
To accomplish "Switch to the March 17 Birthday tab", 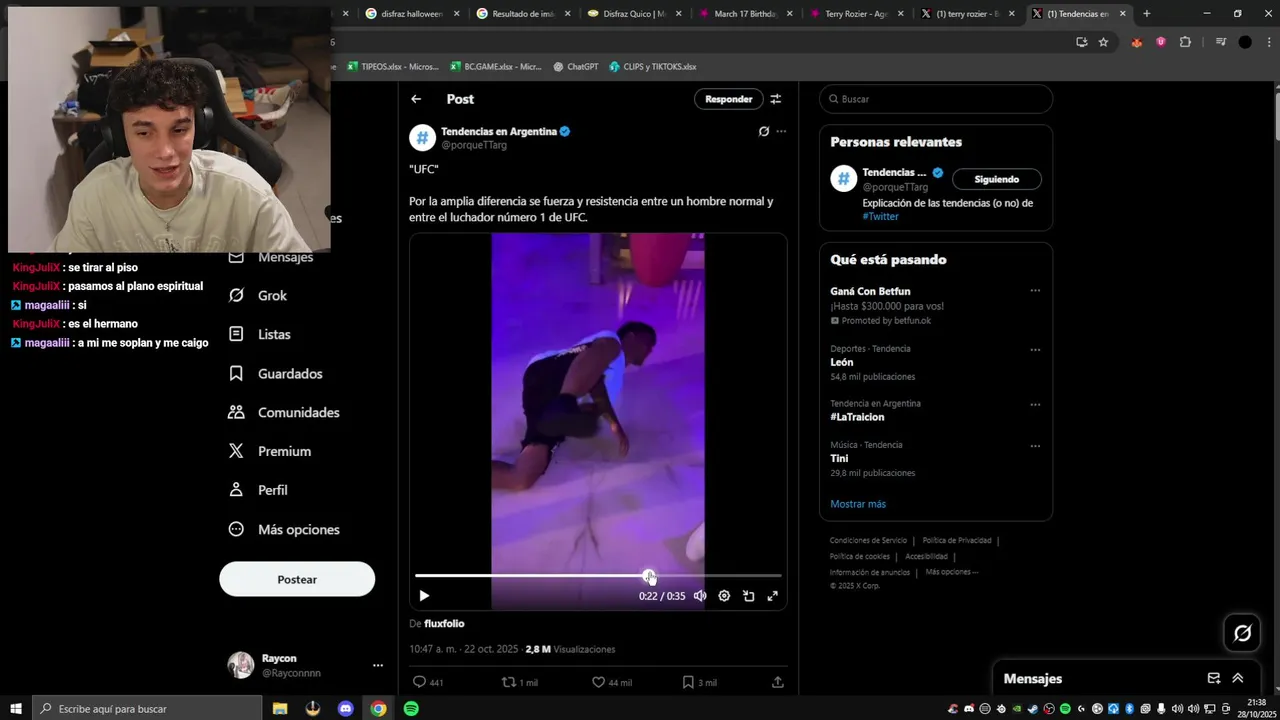I will (744, 14).
